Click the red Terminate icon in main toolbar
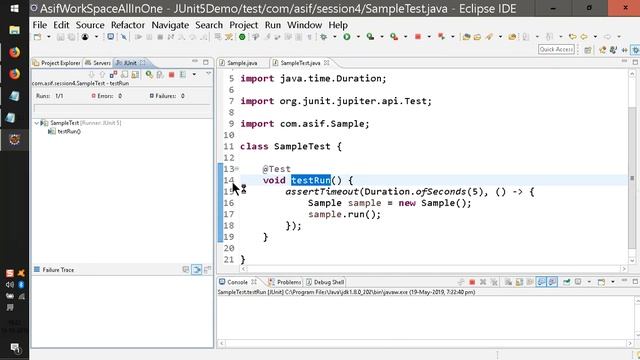 [x=418, y=37]
